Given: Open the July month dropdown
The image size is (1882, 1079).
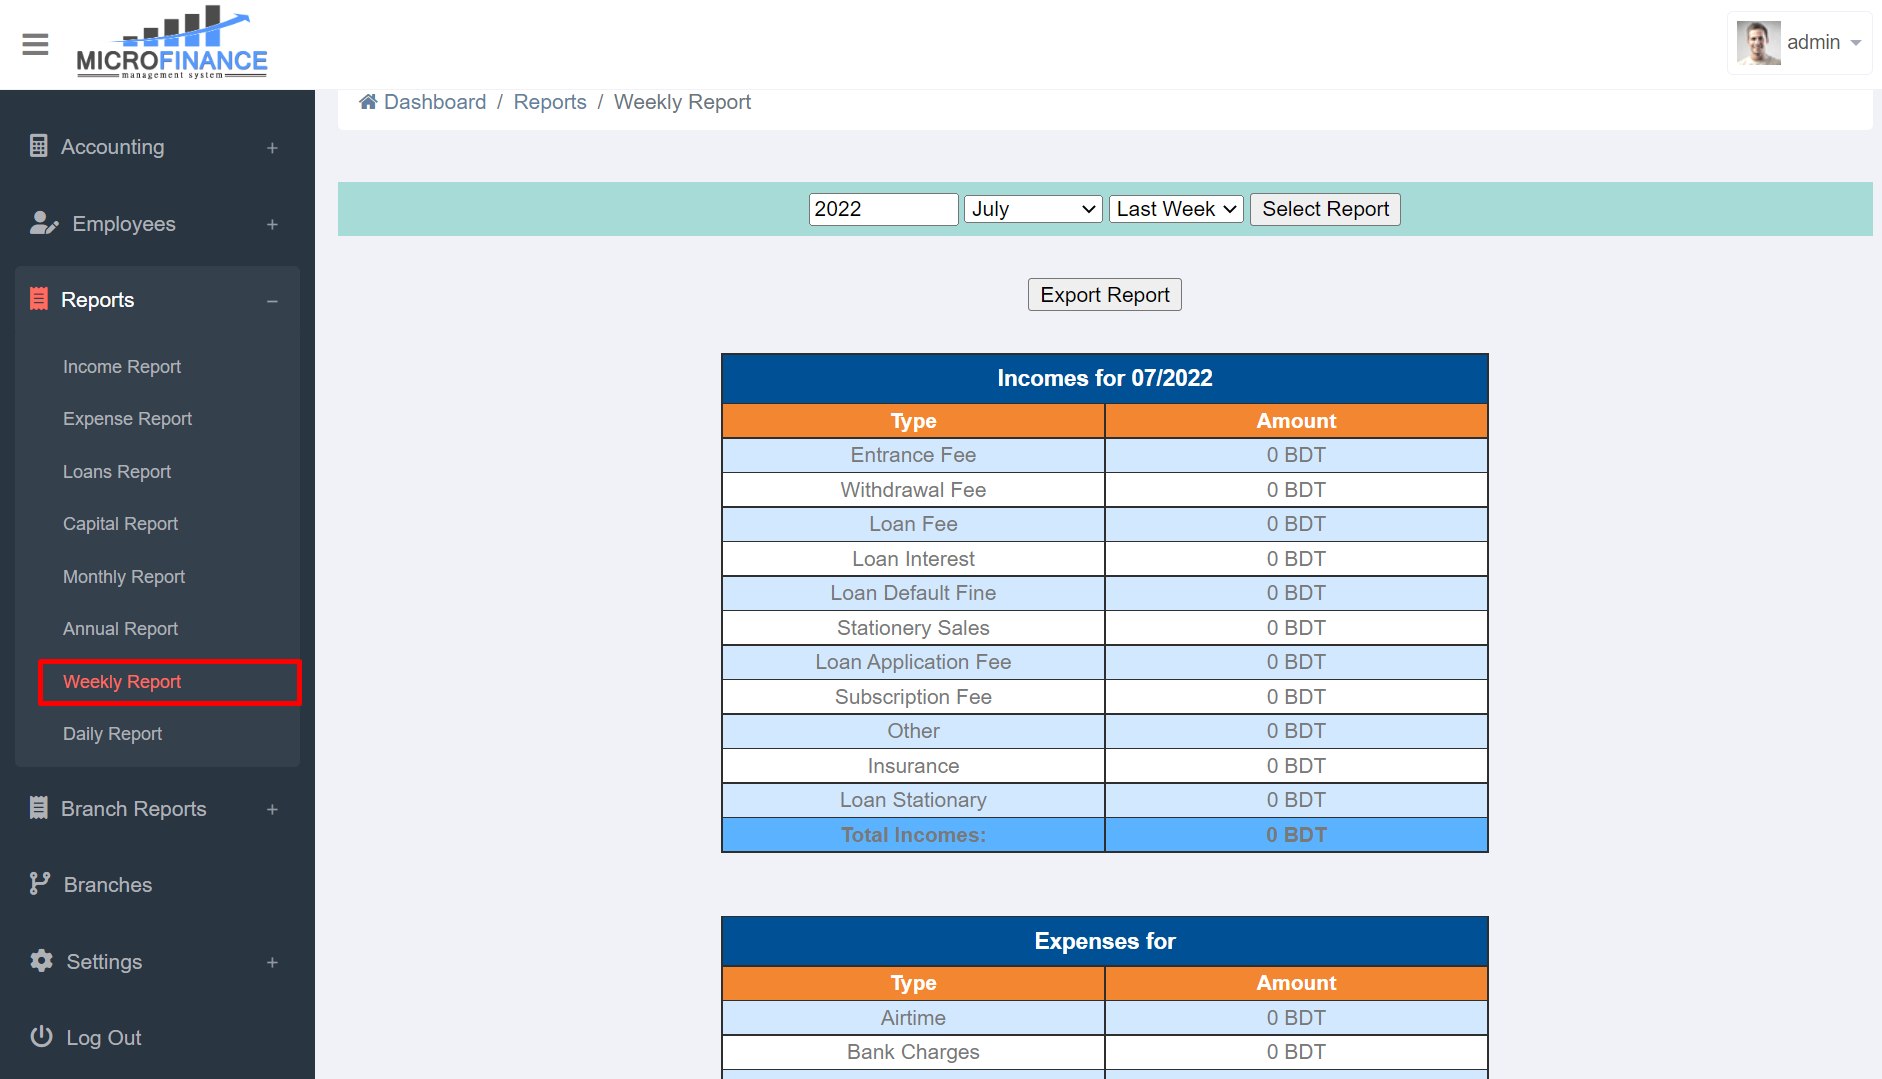Looking at the screenshot, I should point(1033,209).
